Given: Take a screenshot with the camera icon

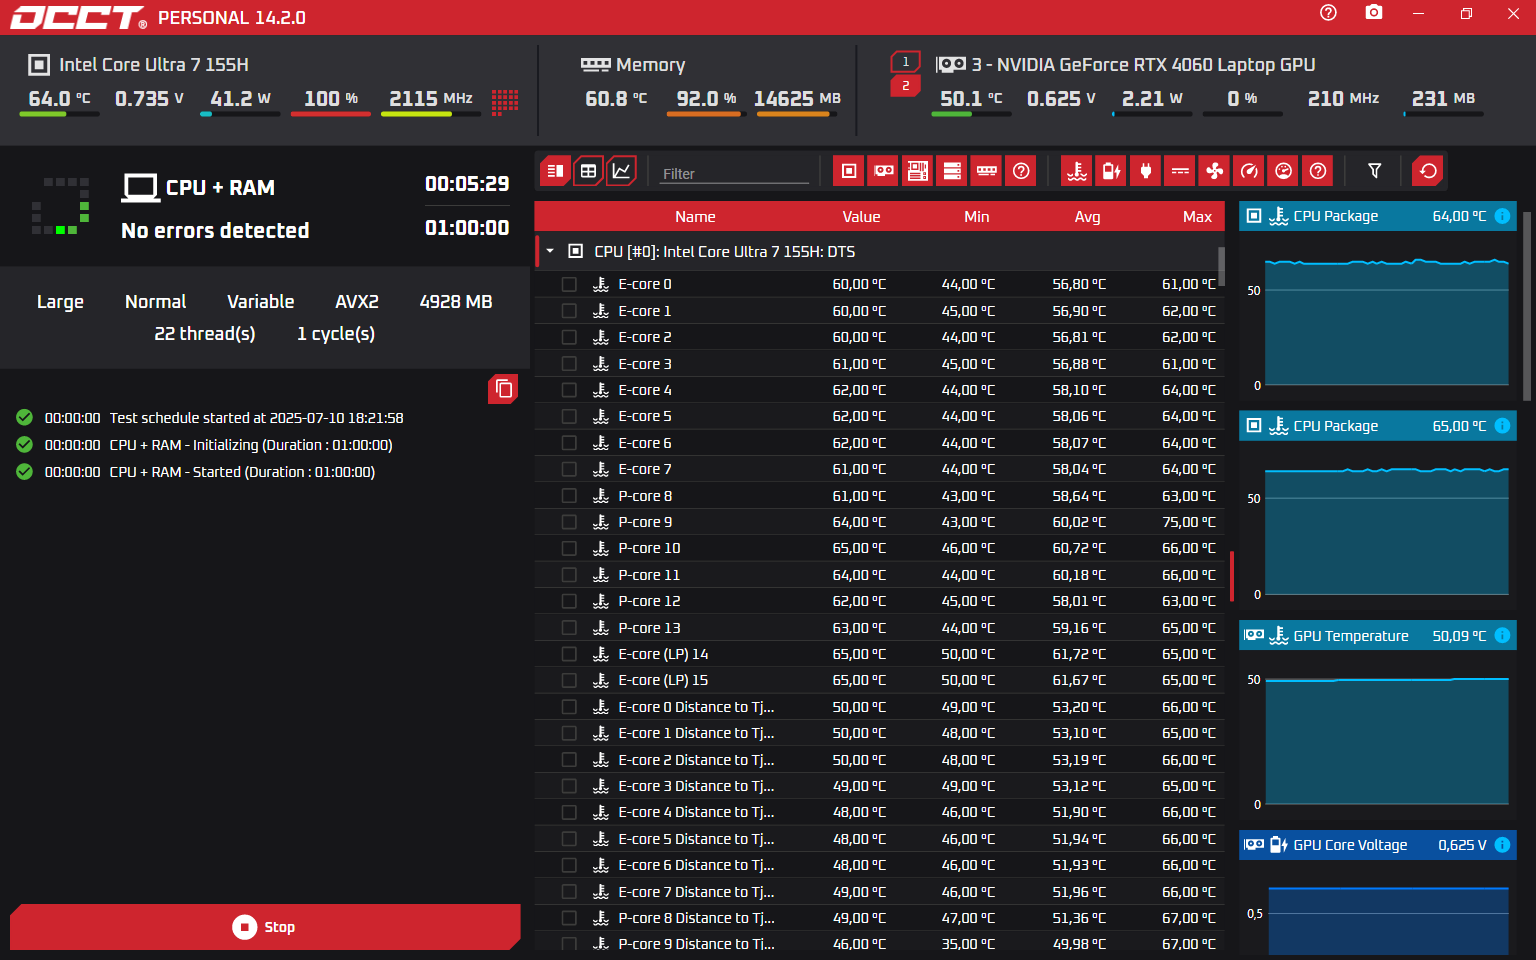Looking at the screenshot, I should tap(1374, 13).
